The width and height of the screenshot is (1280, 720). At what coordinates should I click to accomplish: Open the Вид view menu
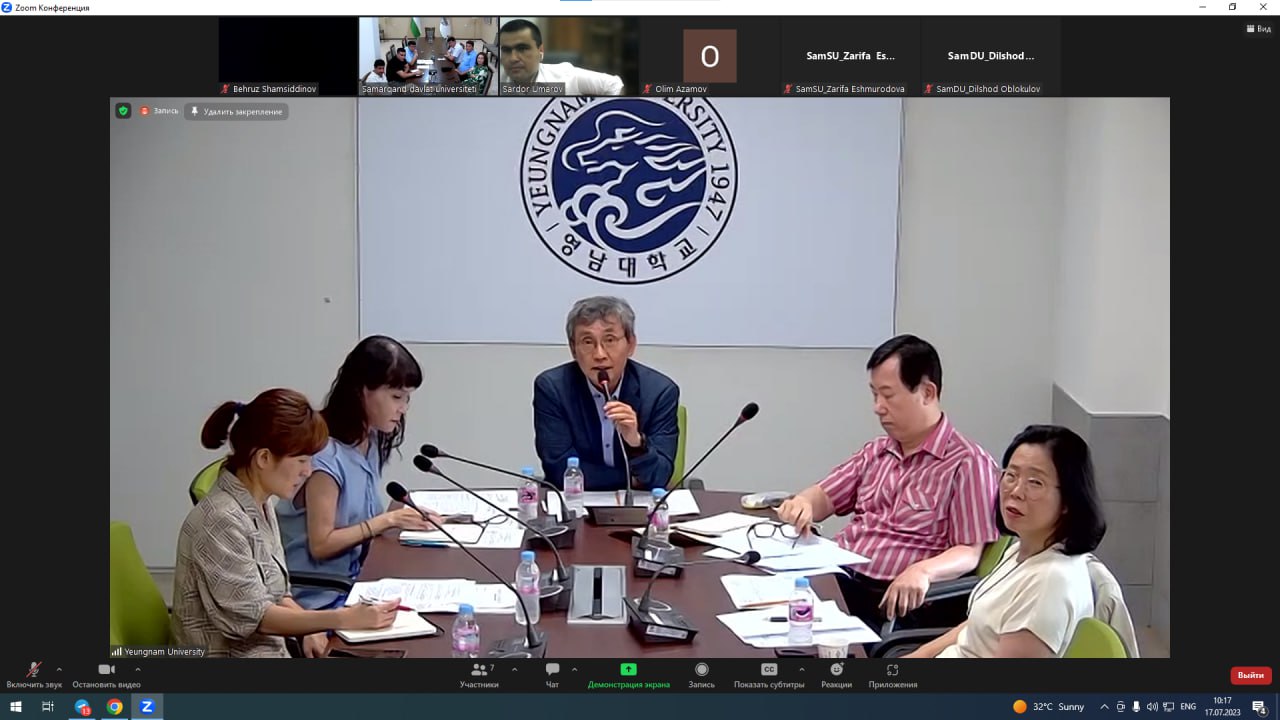1258,29
